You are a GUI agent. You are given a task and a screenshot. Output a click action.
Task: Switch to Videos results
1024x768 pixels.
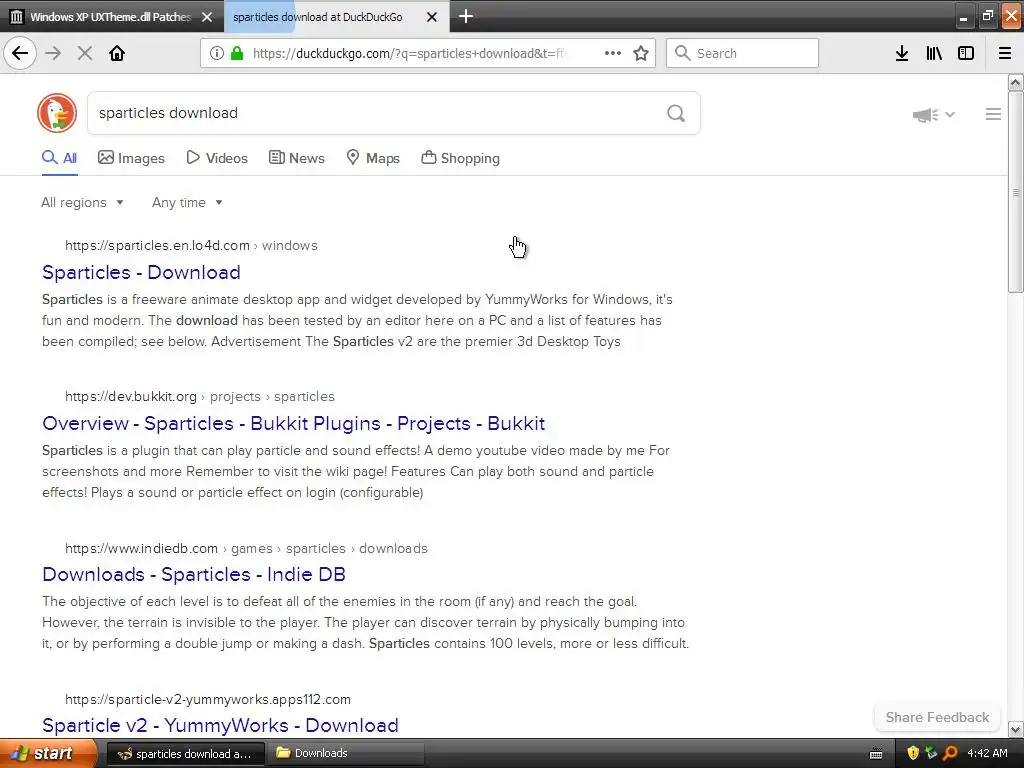pos(217,158)
